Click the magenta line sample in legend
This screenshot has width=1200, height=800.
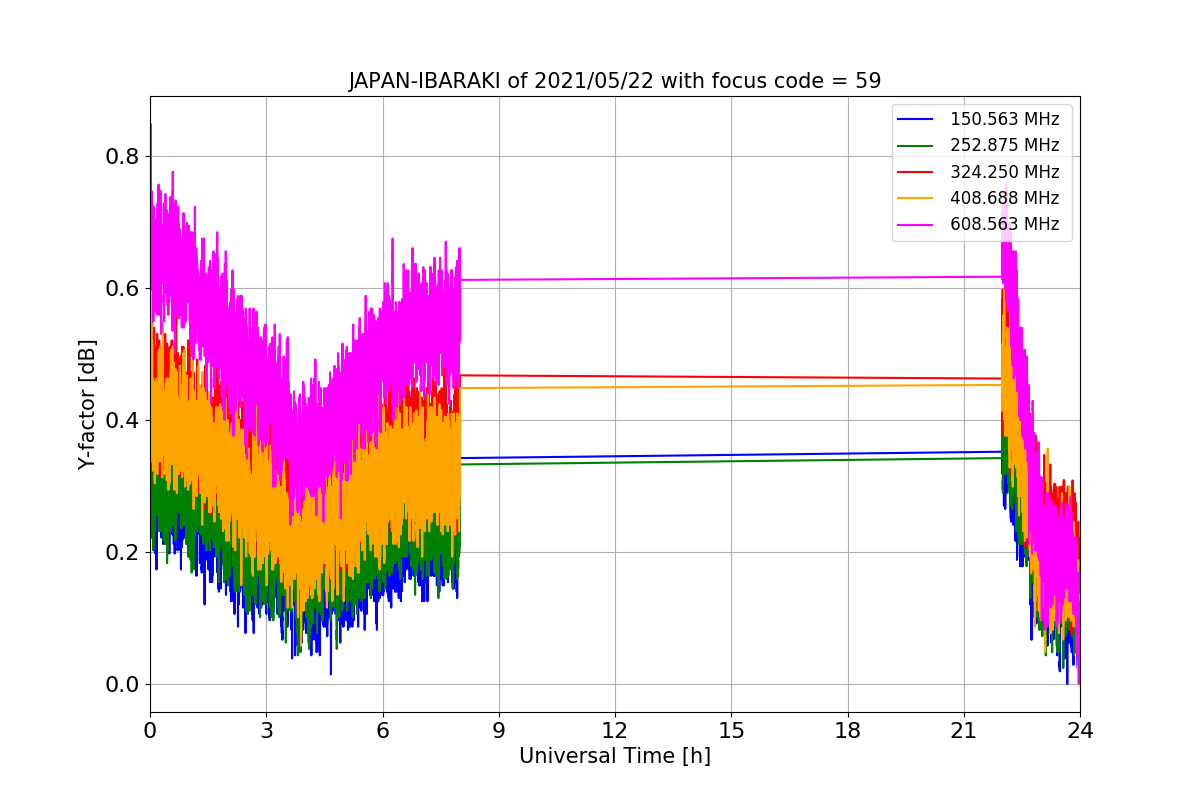click(917, 224)
